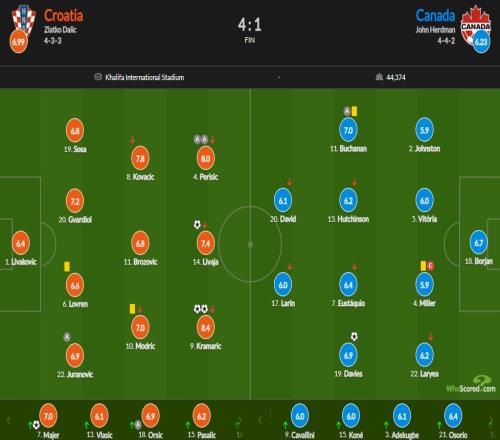This screenshot has width=500, height=440.
Task: Click Livaja's goal ball icon
Action: click(x=197, y=224)
